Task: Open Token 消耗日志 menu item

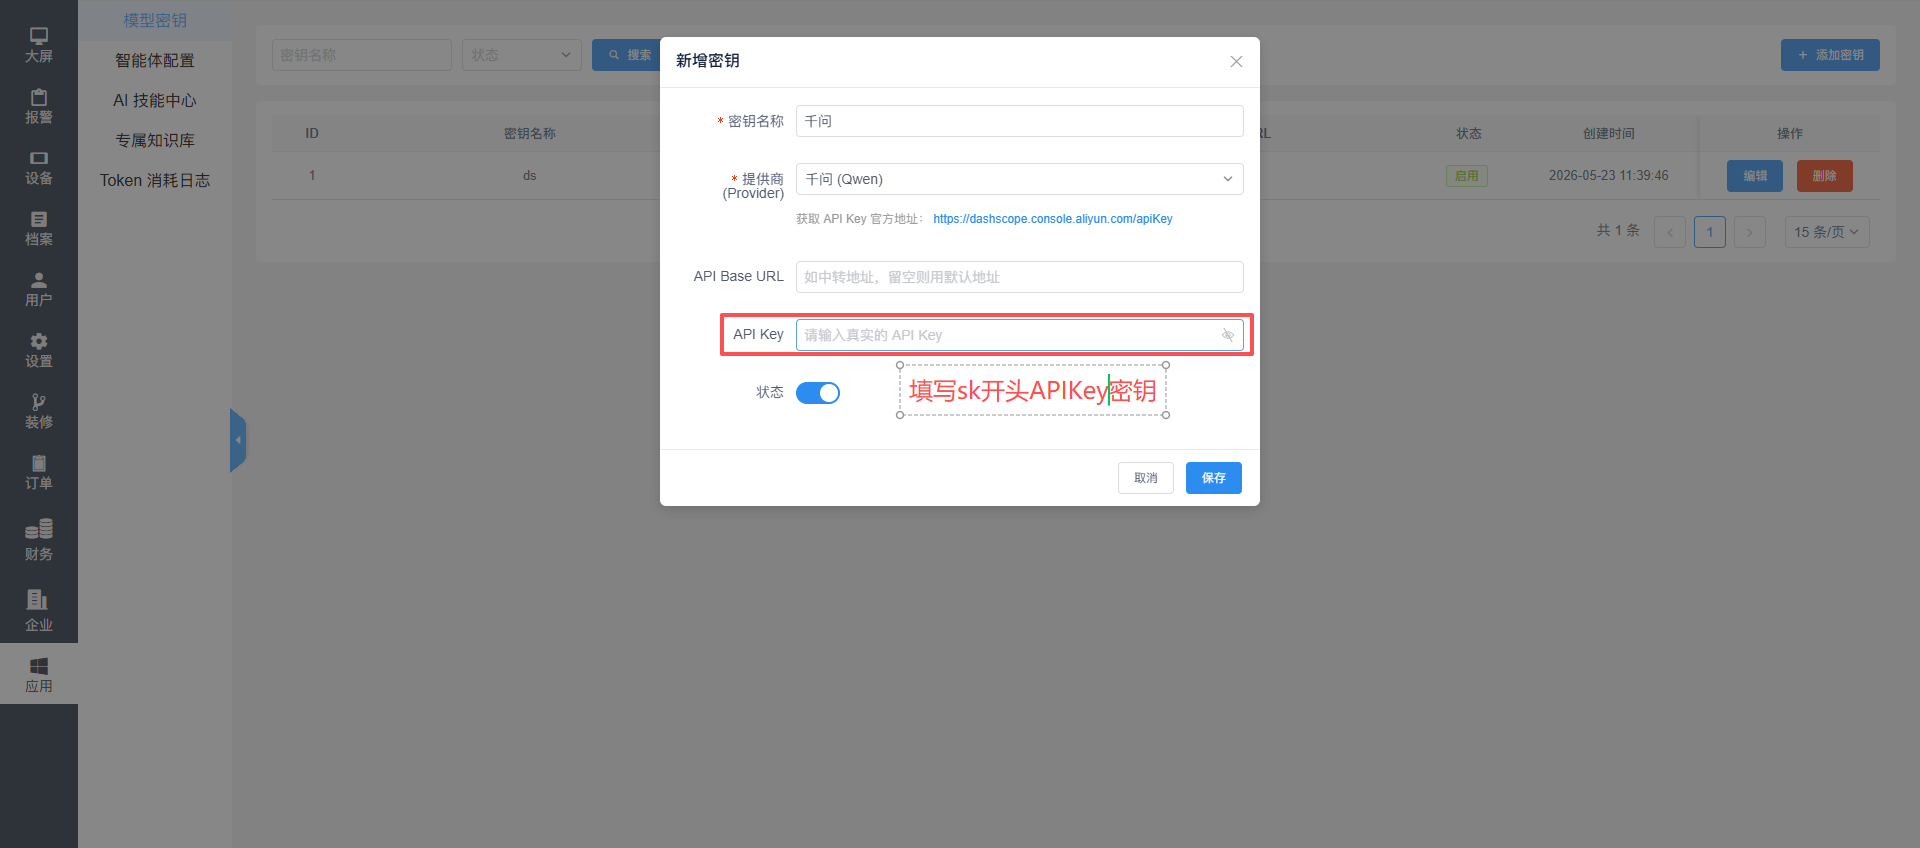Action: pos(155,180)
